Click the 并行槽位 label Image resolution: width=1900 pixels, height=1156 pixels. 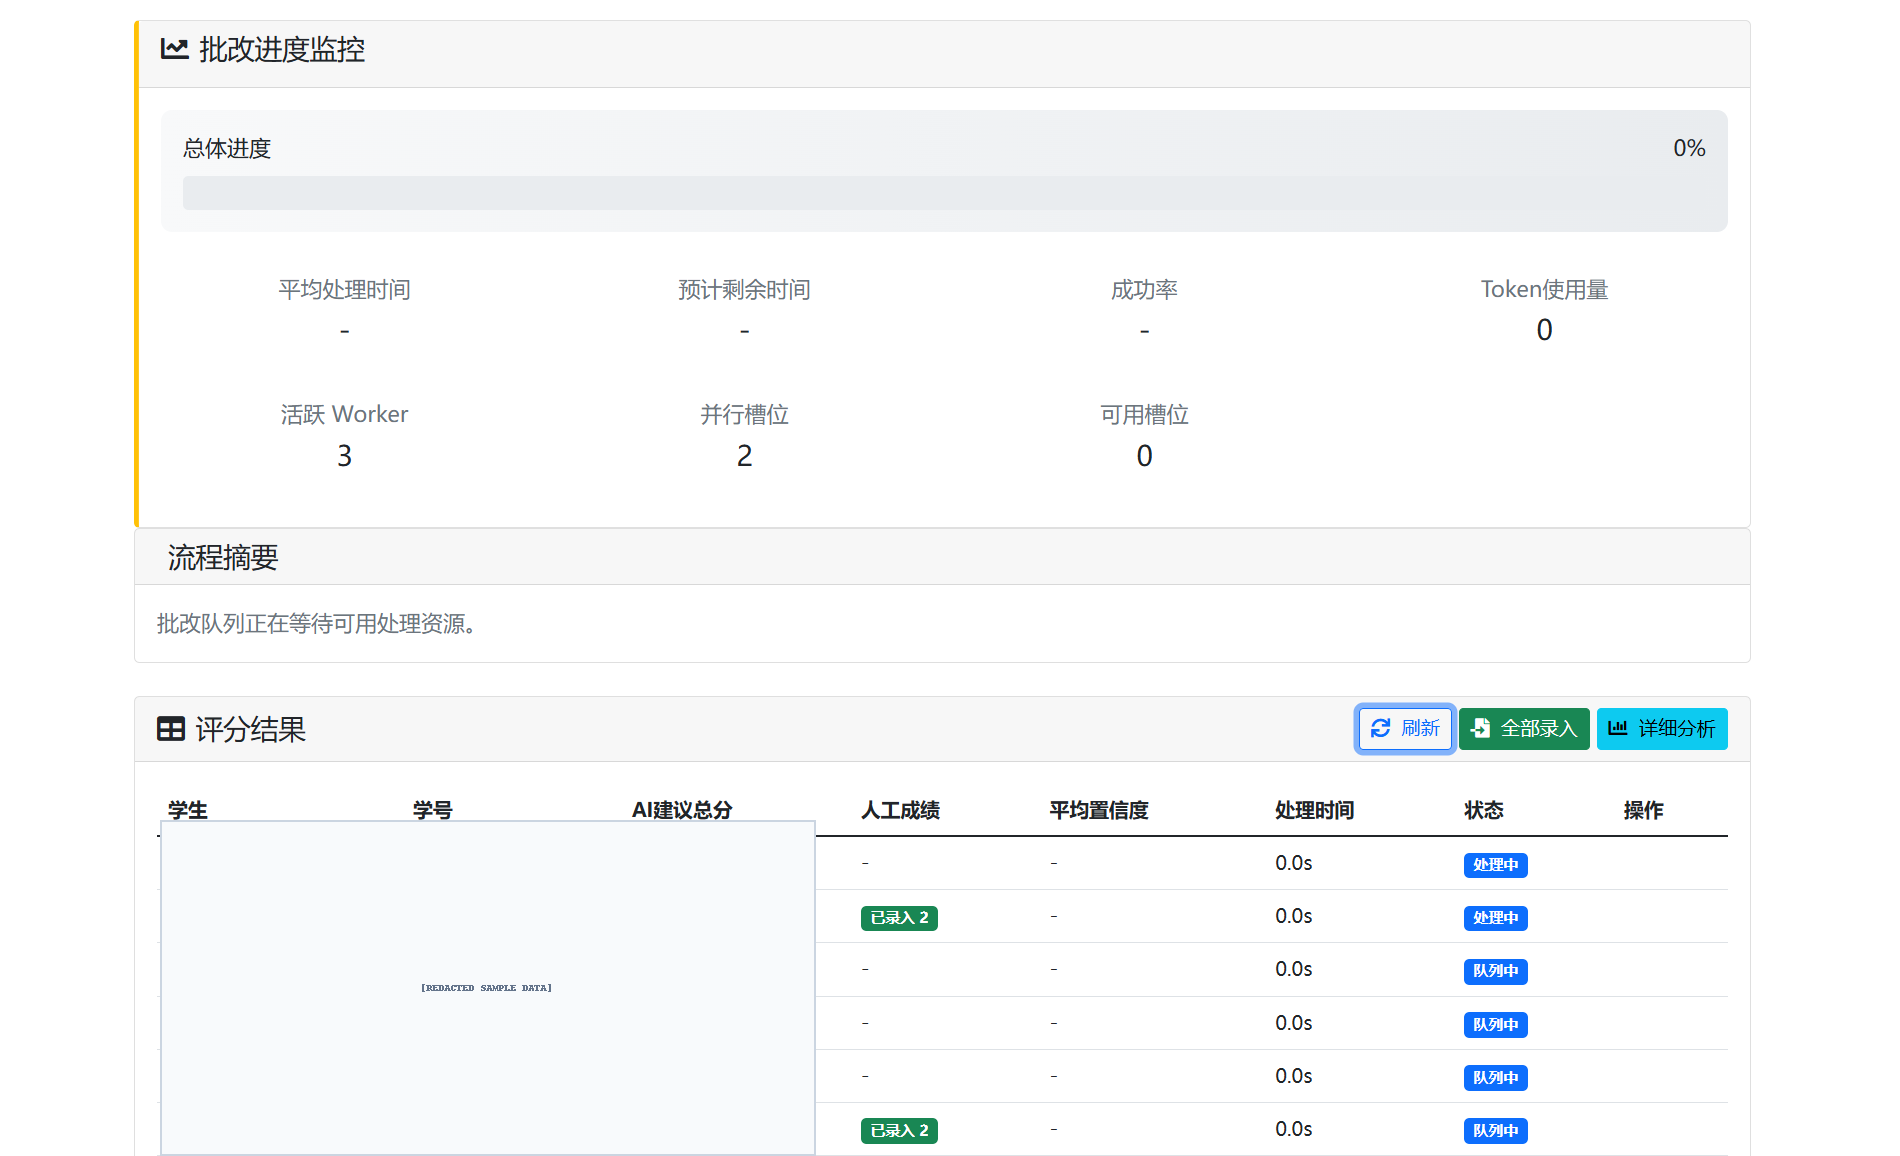744,415
